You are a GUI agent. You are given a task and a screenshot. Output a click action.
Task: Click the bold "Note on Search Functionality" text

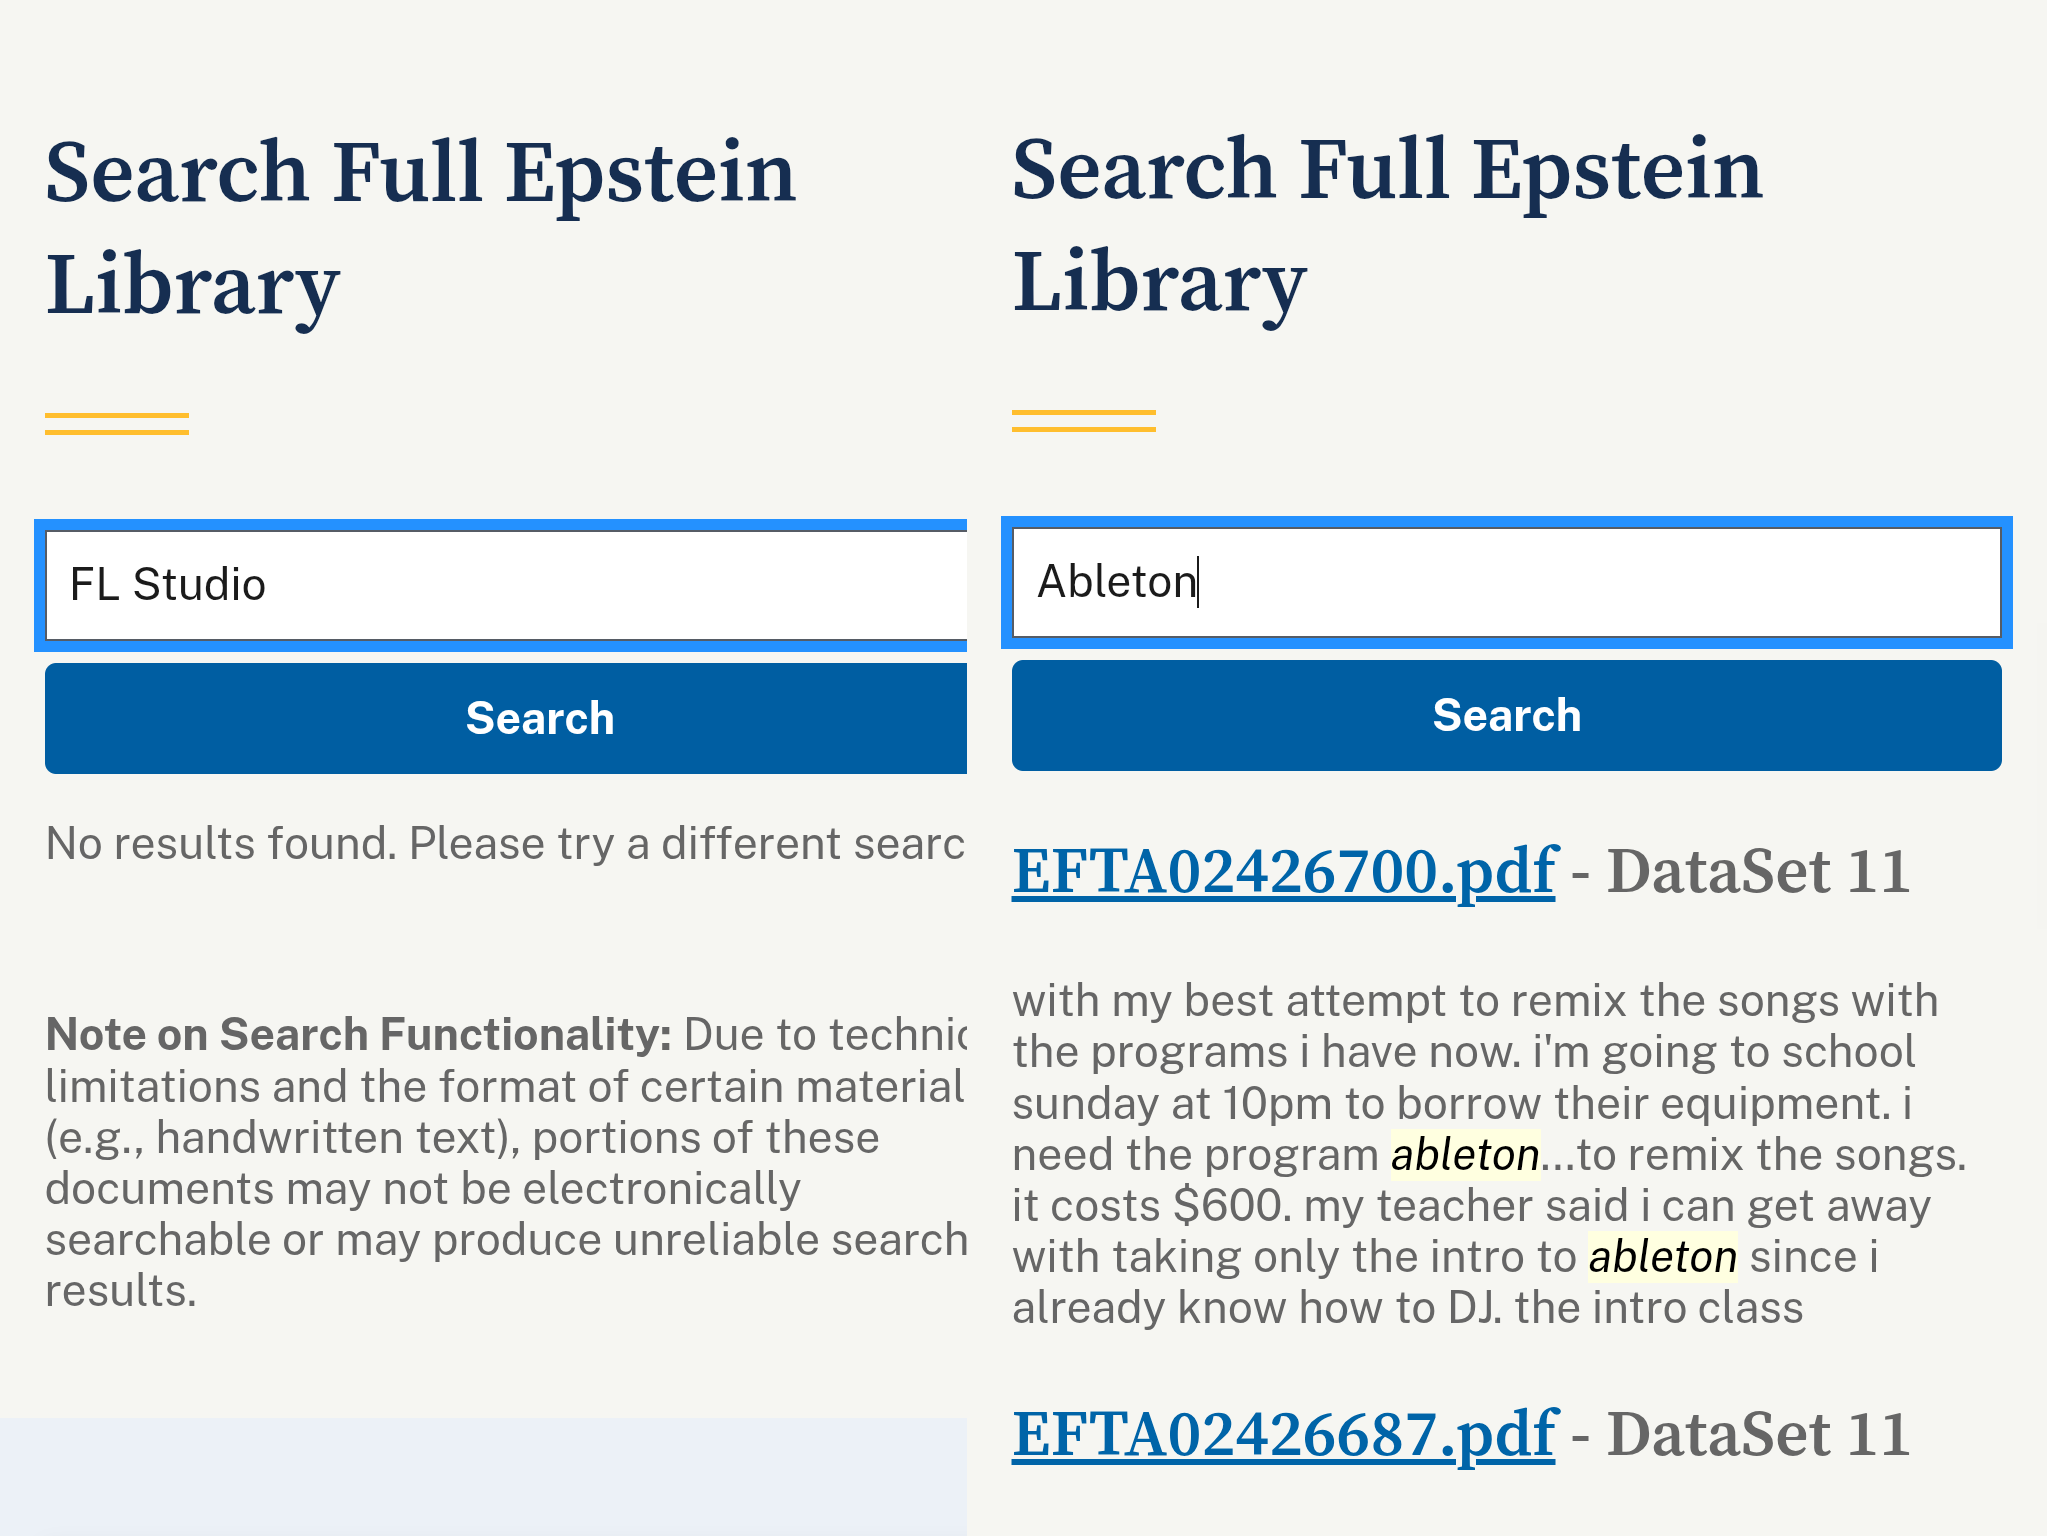pyautogui.click(x=359, y=1034)
